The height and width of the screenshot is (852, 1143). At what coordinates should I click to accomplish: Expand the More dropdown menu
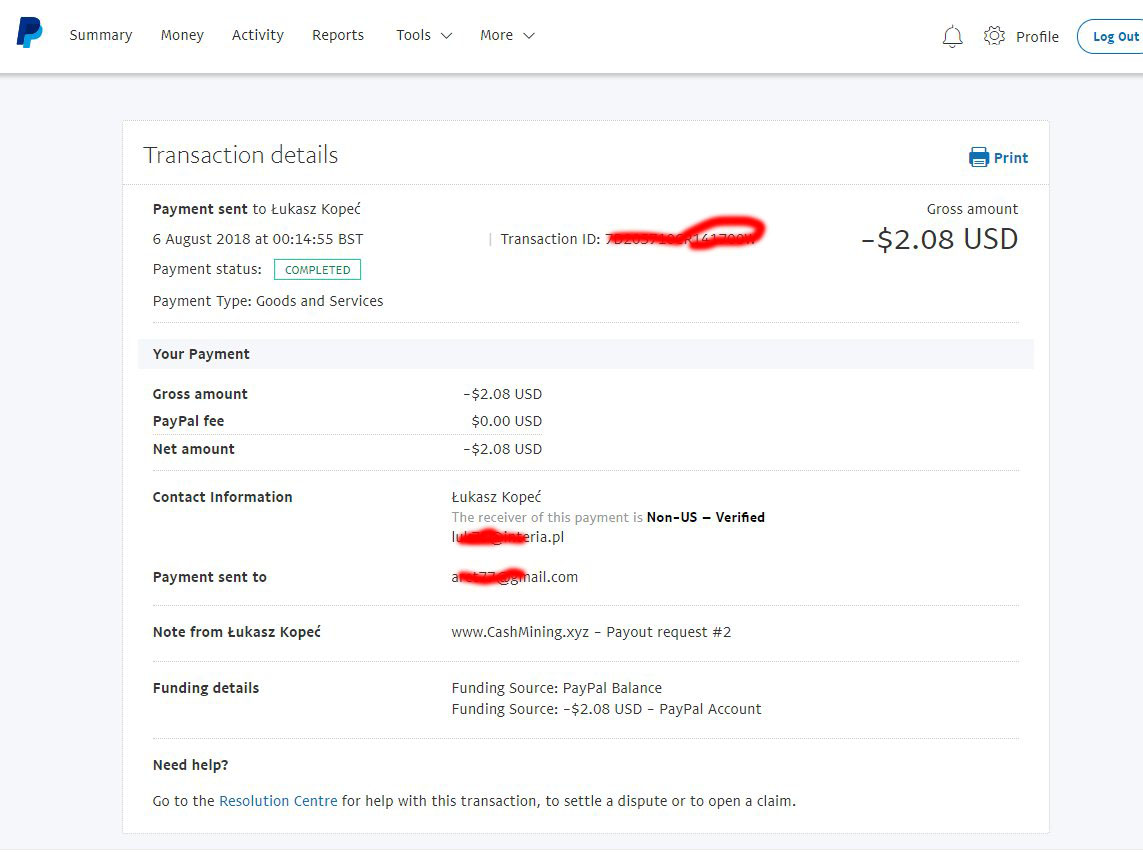point(507,35)
